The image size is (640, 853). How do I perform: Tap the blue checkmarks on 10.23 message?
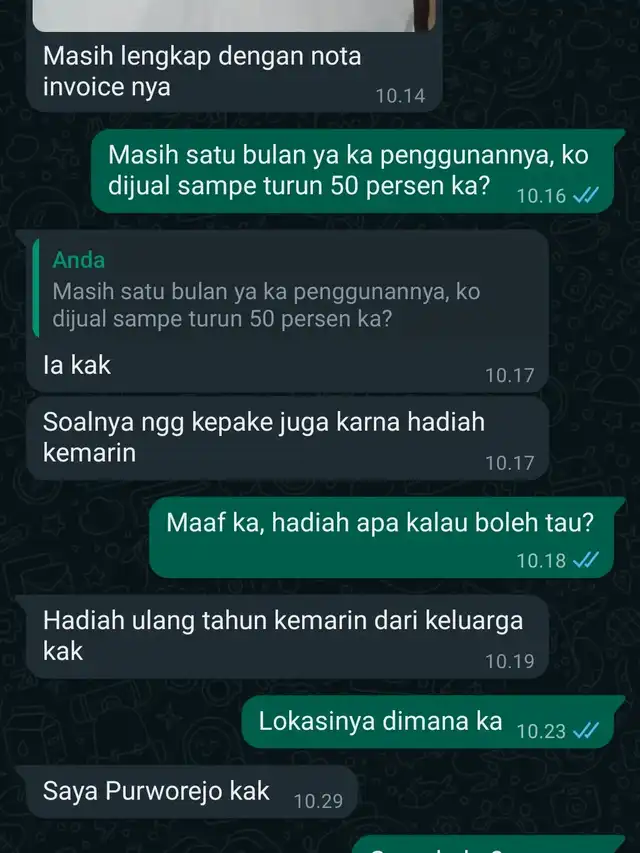click(586, 730)
